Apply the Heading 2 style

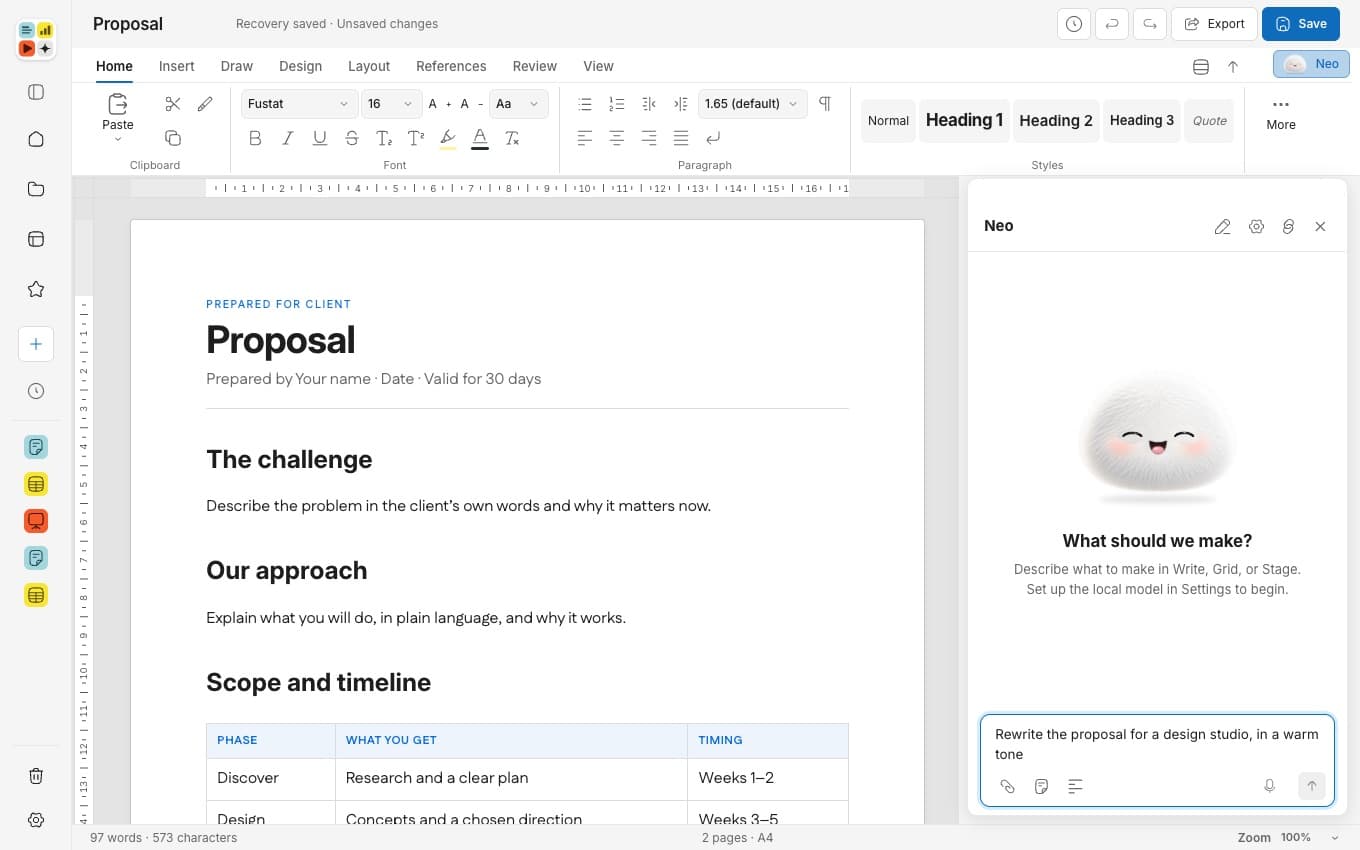tap(1056, 121)
